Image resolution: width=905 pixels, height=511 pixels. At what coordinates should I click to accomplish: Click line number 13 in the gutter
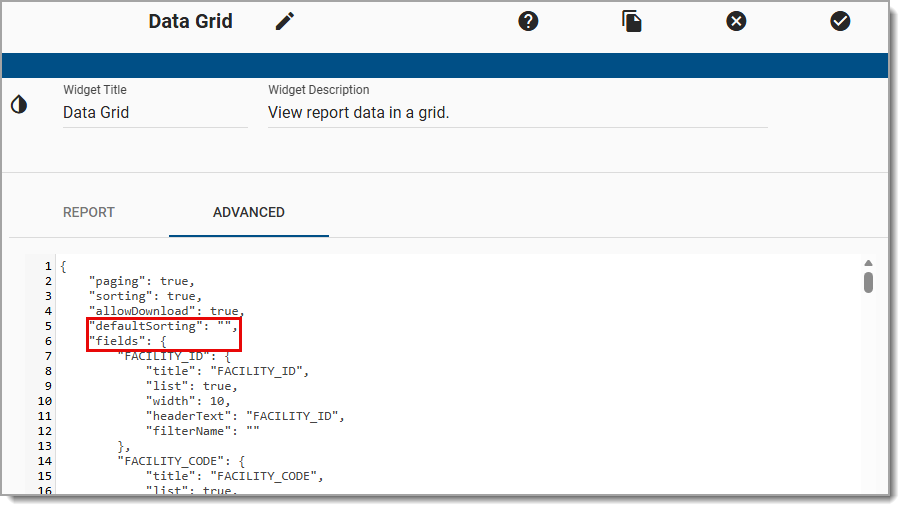point(45,446)
